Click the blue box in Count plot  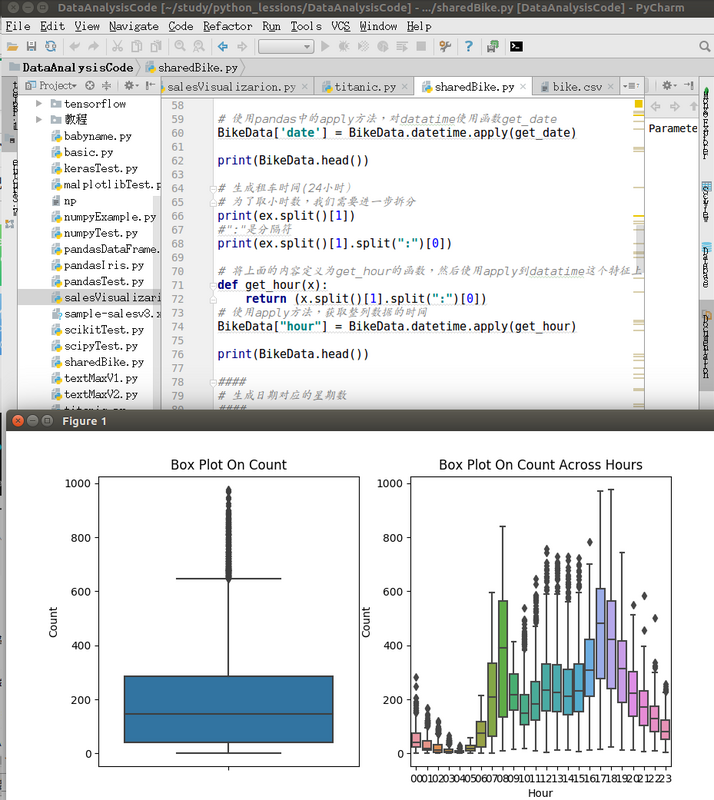click(x=229, y=709)
